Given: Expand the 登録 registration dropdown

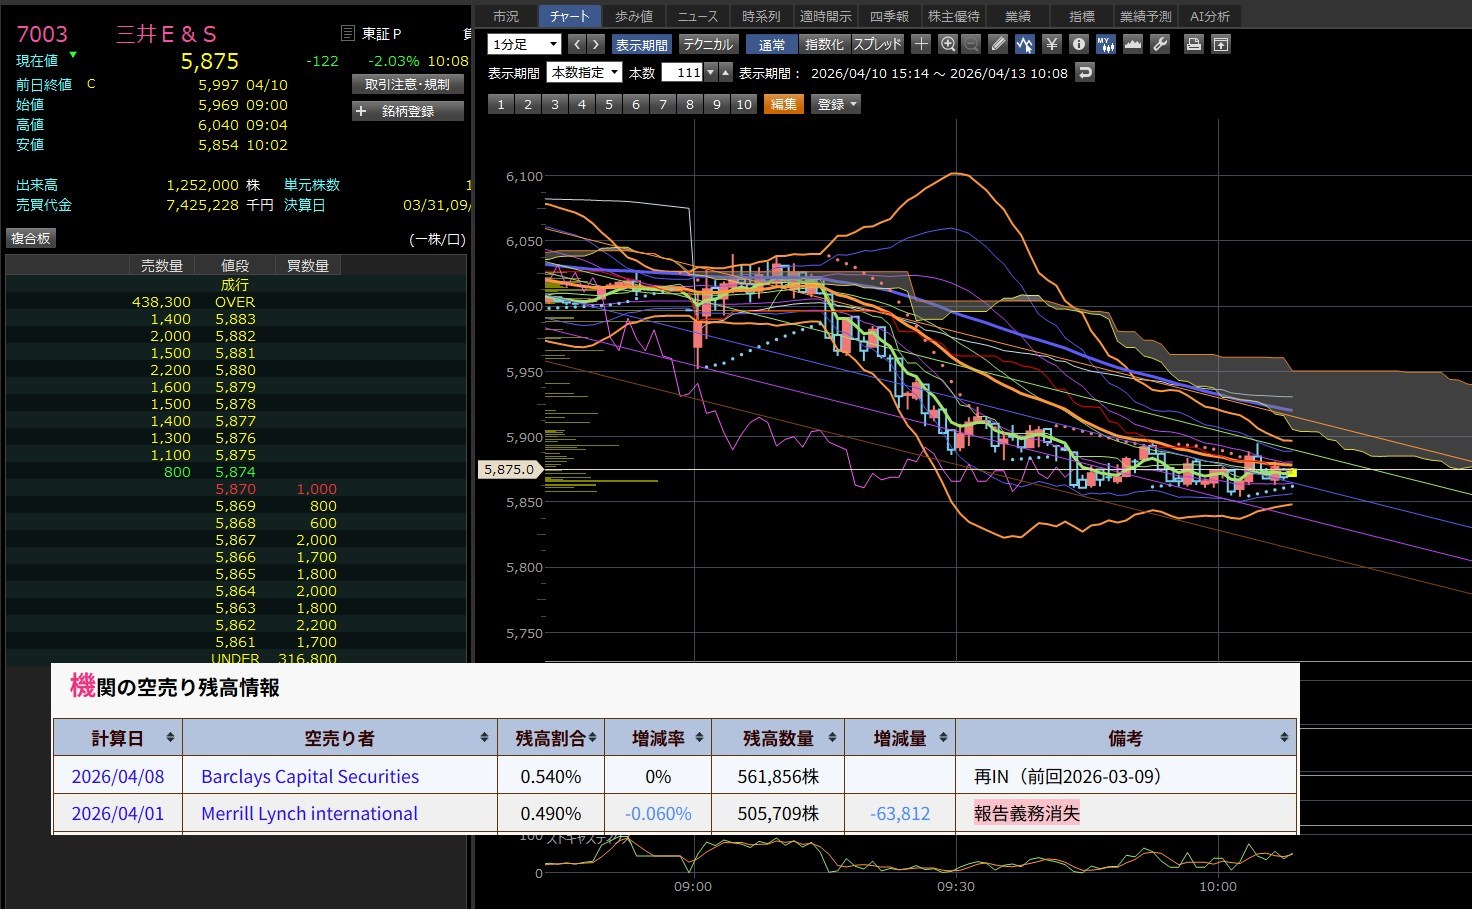Looking at the screenshot, I should pyautogui.click(x=837, y=104).
